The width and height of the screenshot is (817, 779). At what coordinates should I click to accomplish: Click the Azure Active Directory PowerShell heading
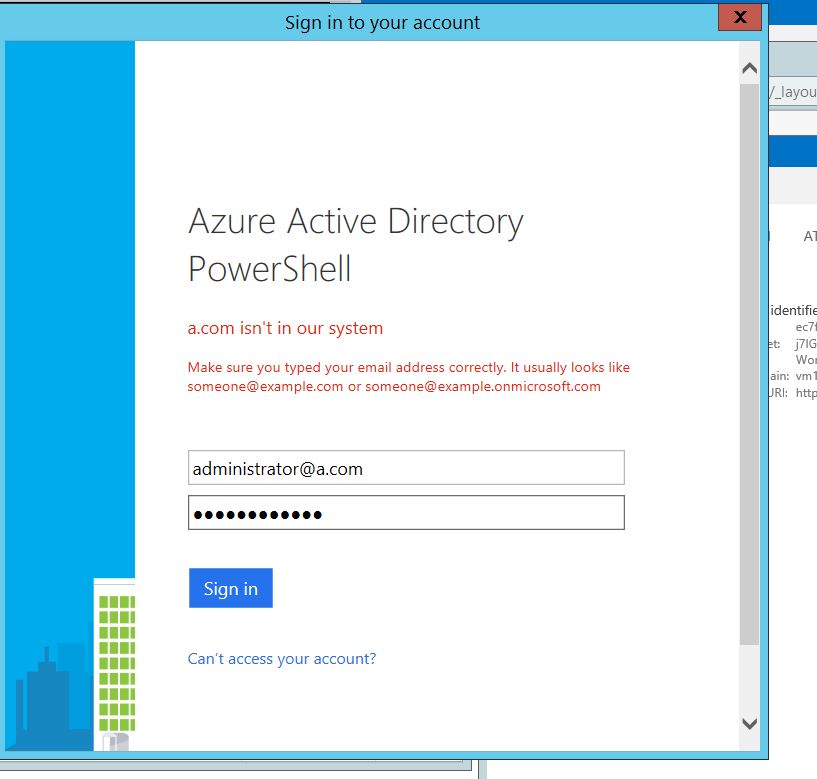pos(355,245)
